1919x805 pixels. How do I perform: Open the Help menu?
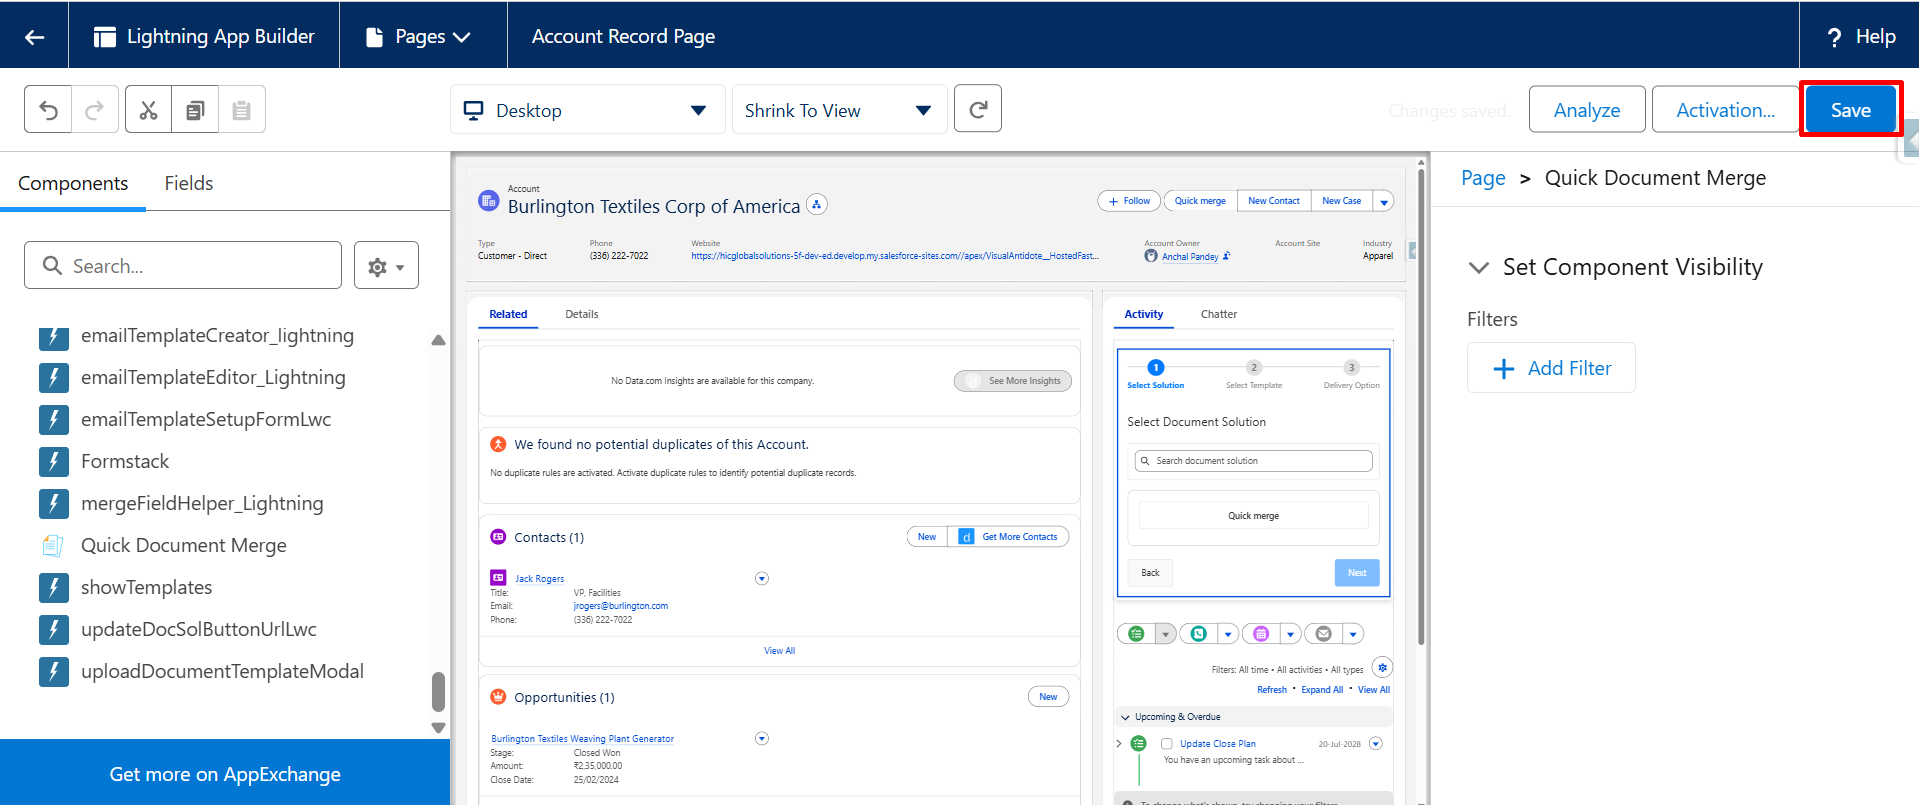click(x=1860, y=37)
